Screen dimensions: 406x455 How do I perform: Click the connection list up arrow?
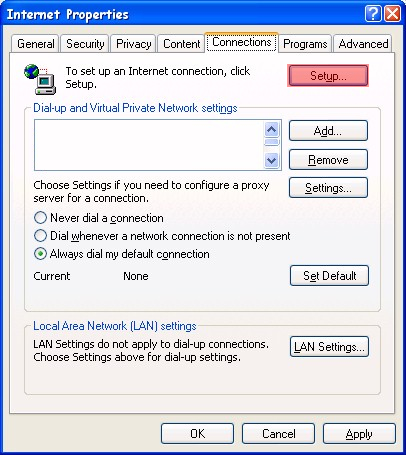272,129
